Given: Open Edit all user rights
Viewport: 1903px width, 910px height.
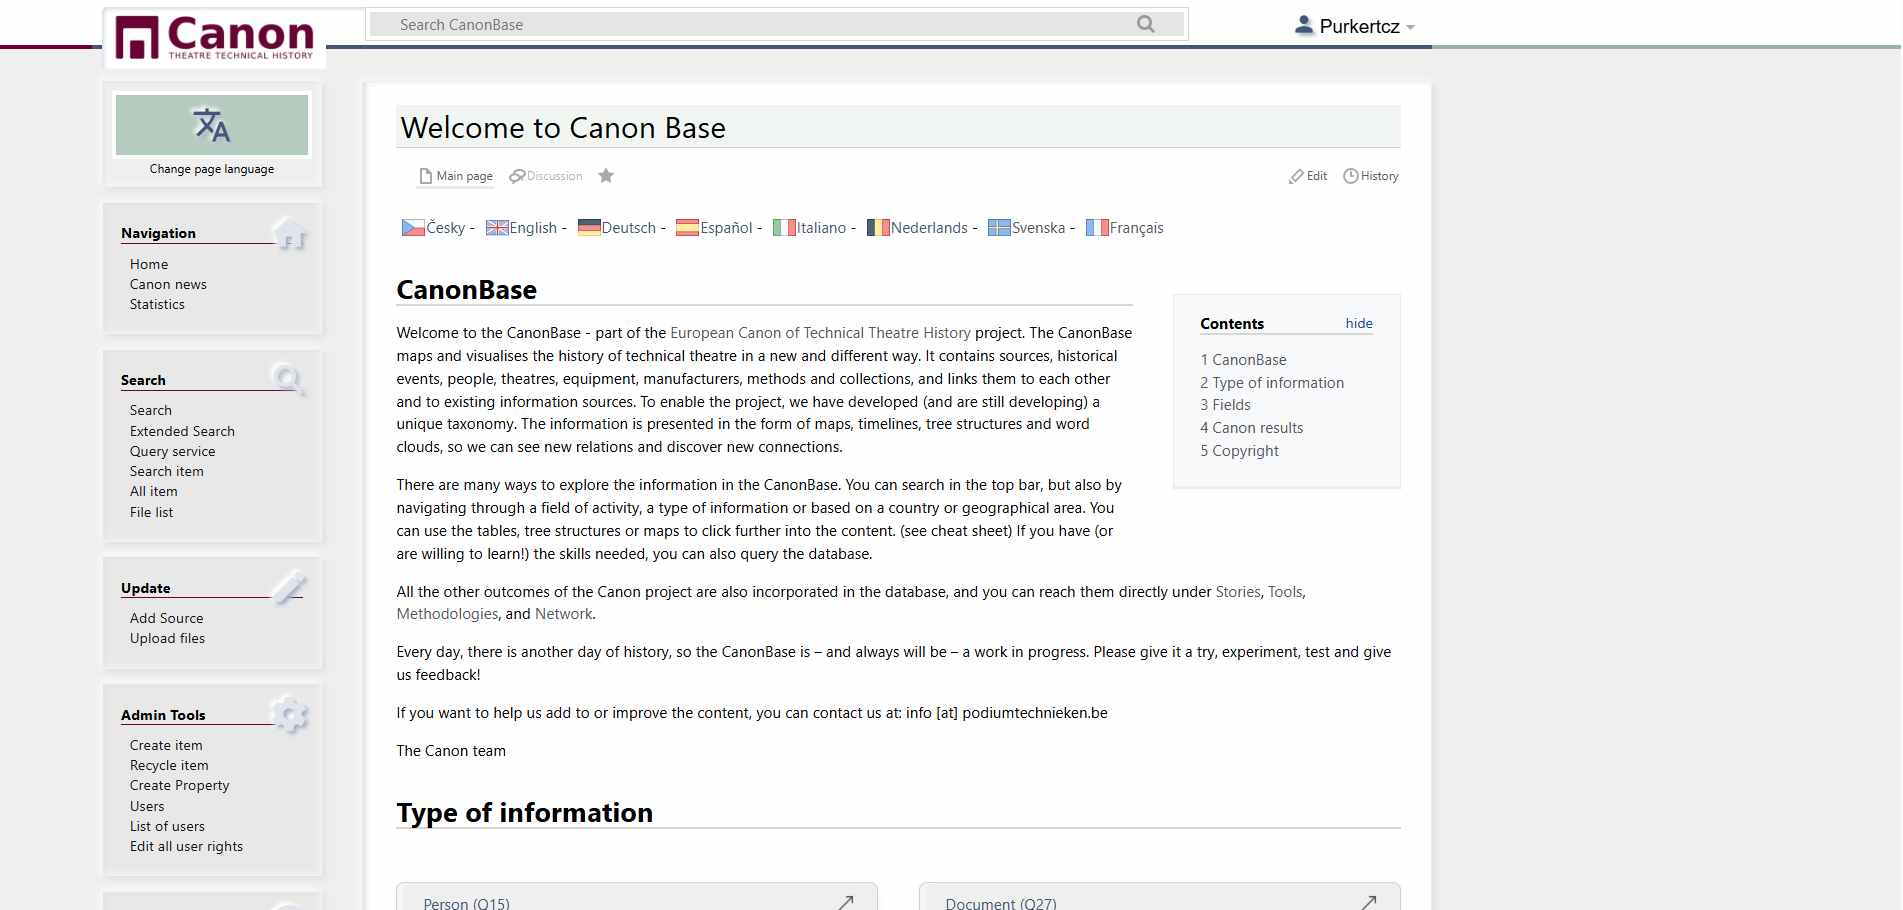Looking at the screenshot, I should 186,846.
